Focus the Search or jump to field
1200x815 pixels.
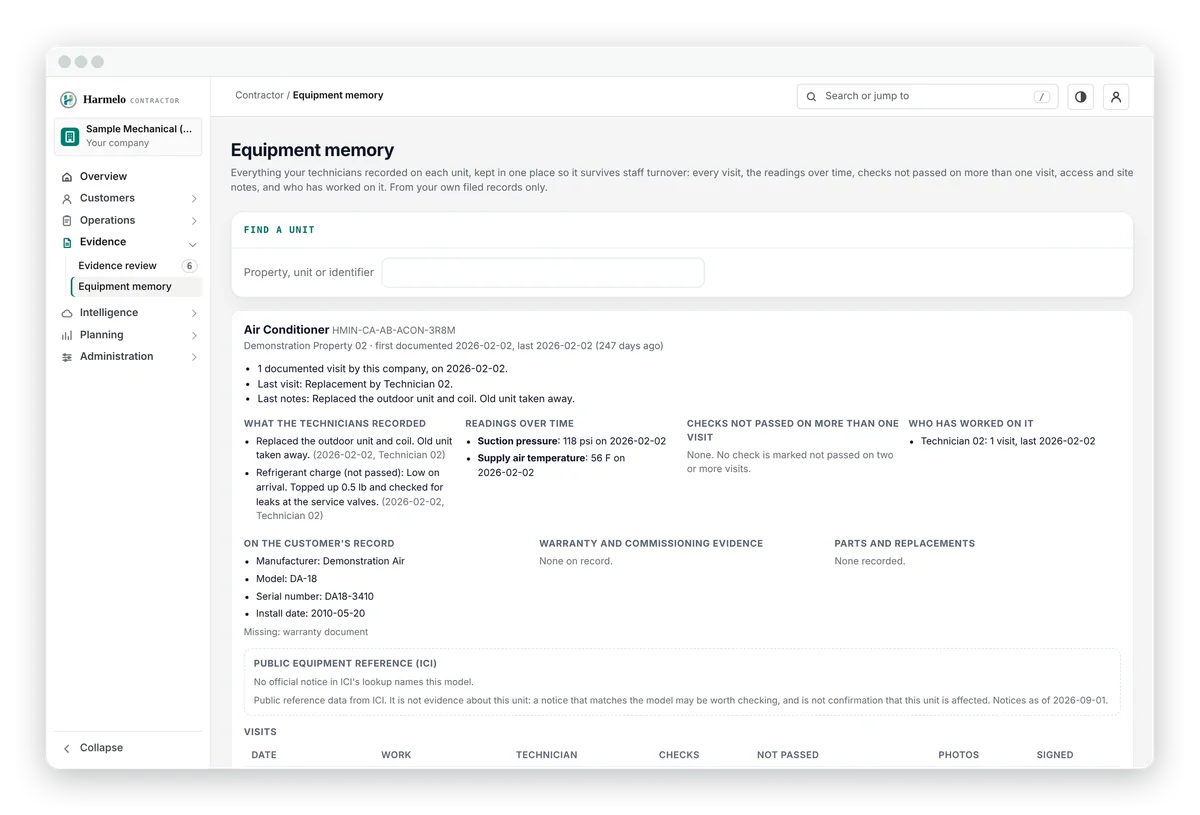927,96
